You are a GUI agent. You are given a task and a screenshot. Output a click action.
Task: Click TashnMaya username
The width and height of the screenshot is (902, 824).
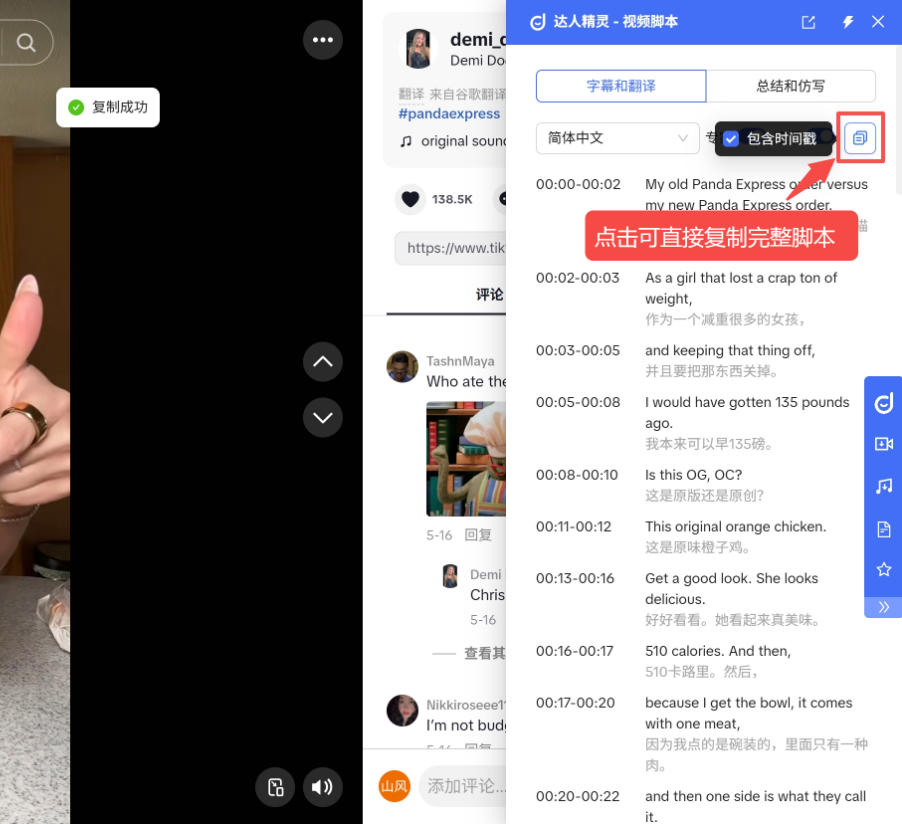pyautogui.click(x=460, y=361)
